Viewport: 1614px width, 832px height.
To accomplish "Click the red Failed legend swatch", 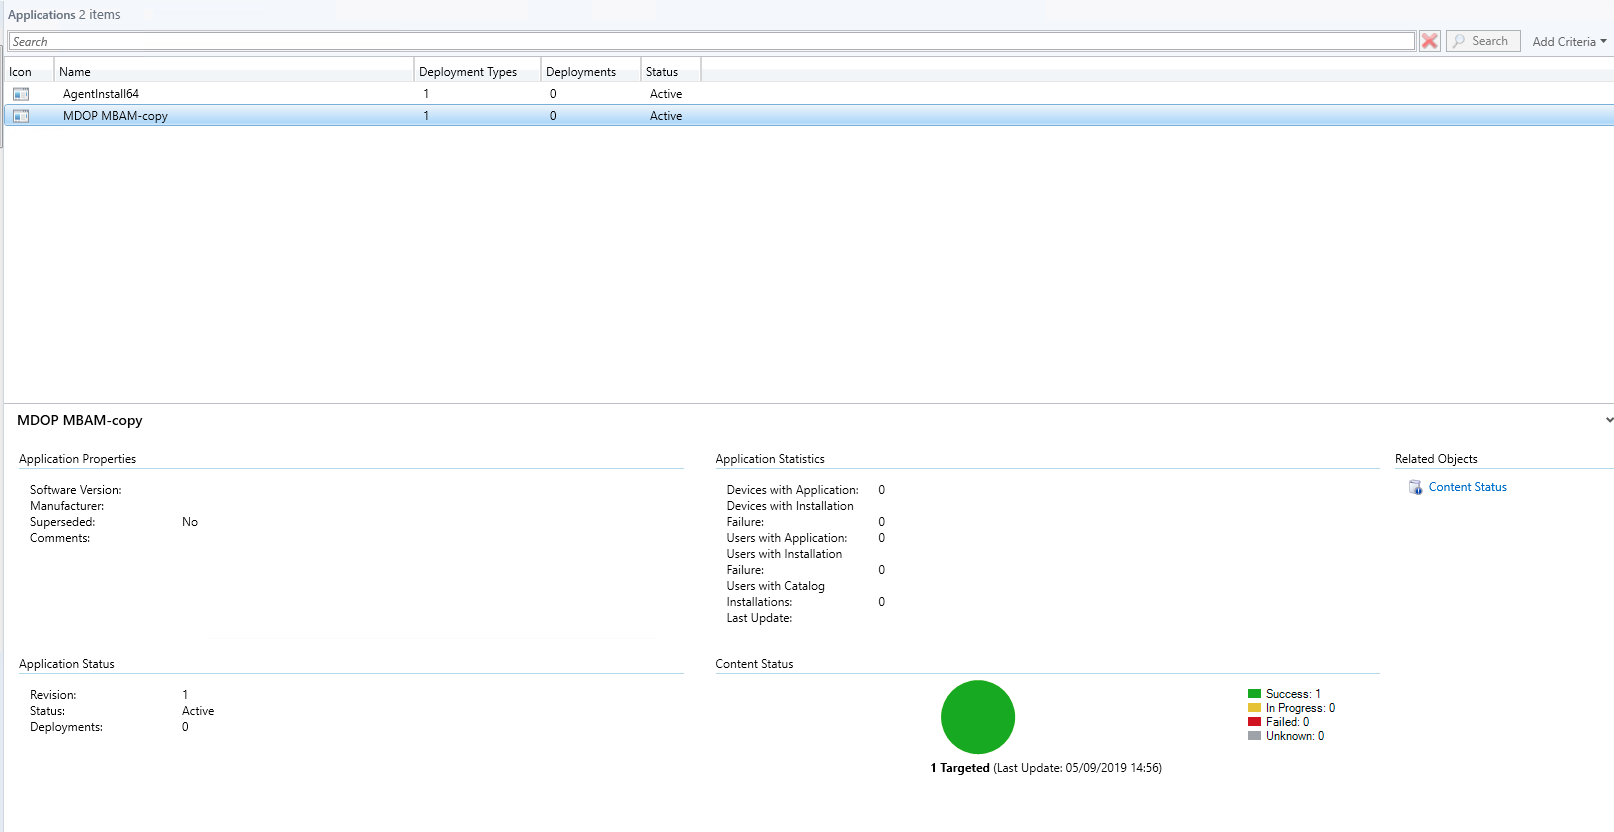I will coord(1254,722).
